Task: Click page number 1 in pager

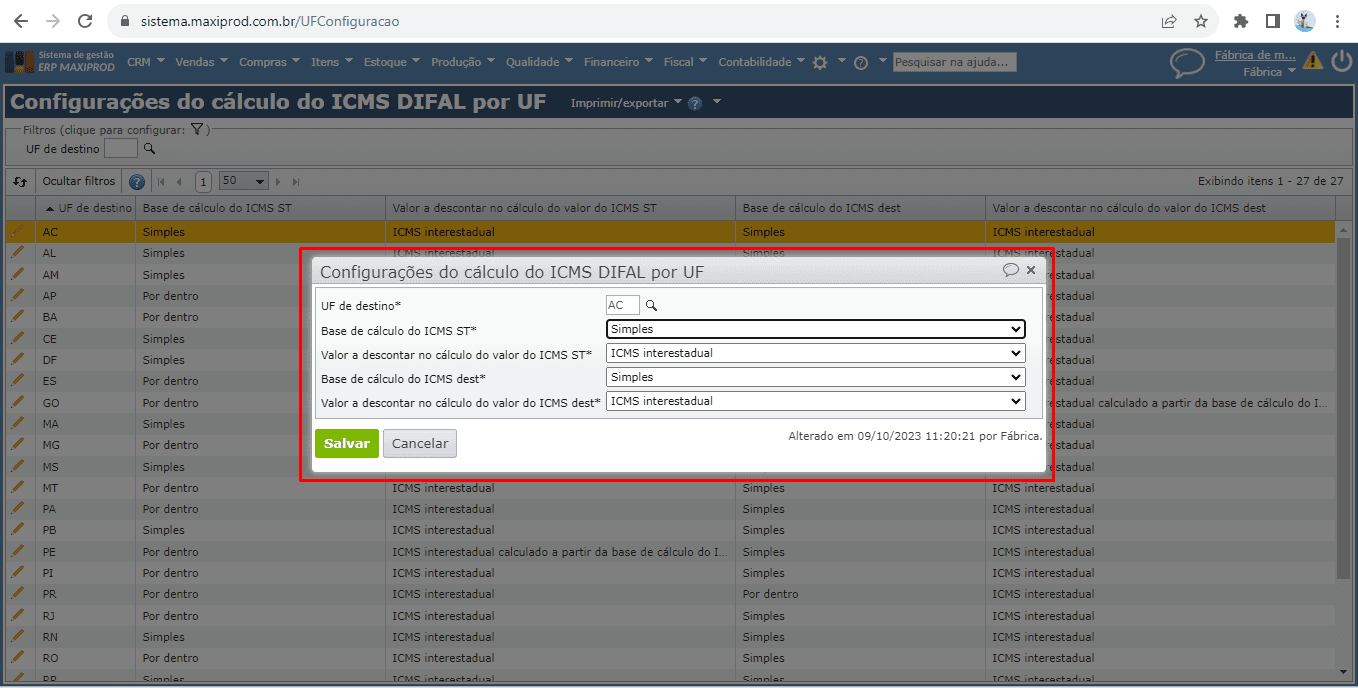Action: 203,182
